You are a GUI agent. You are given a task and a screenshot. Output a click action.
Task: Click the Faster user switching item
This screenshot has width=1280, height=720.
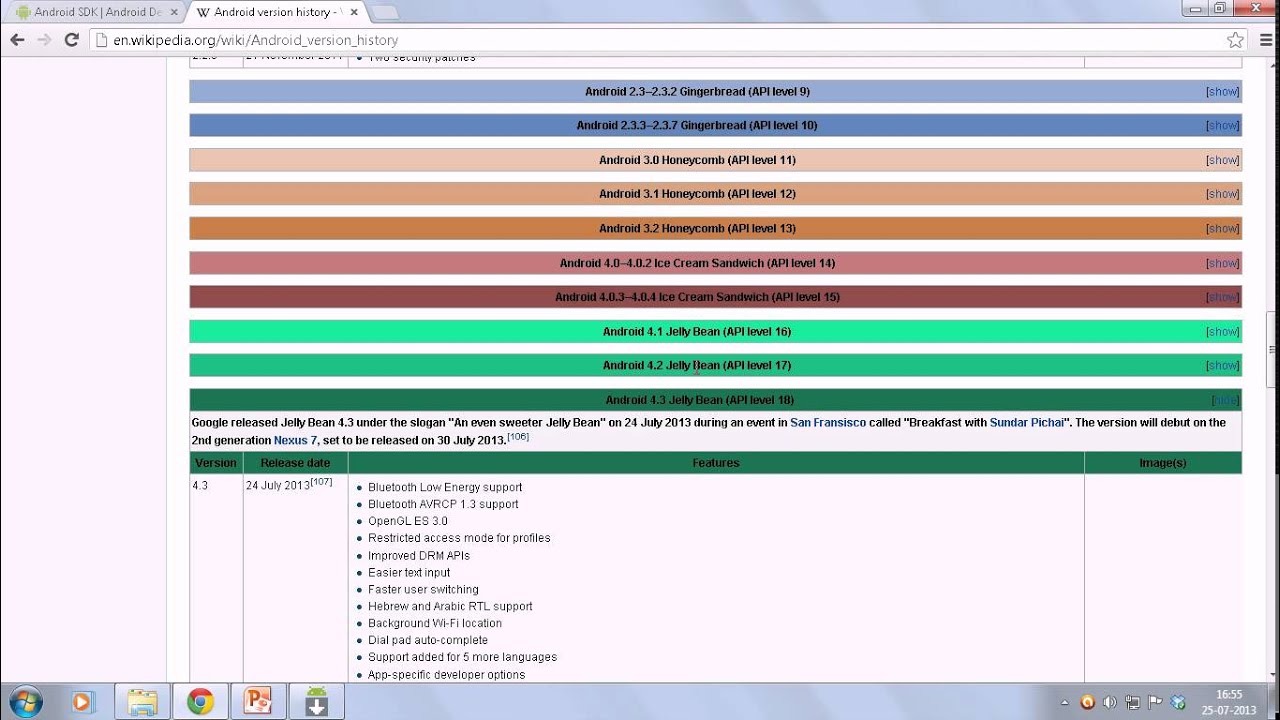[423, 589]
